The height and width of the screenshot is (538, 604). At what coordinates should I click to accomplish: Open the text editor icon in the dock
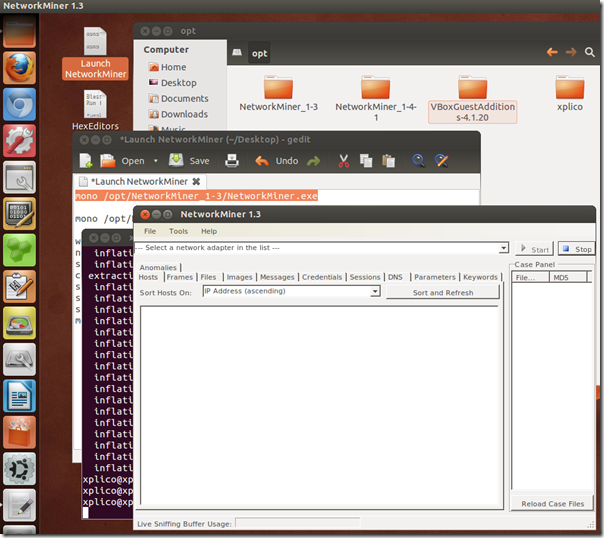19,505
